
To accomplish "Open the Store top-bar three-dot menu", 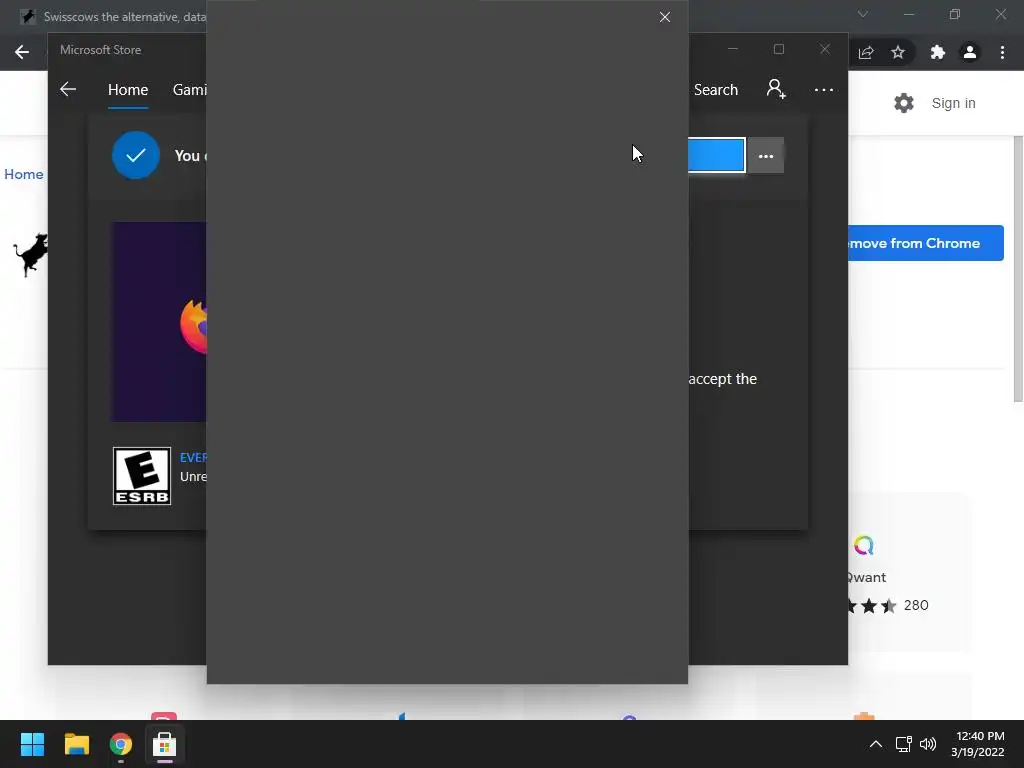I will tap(824, 89).
